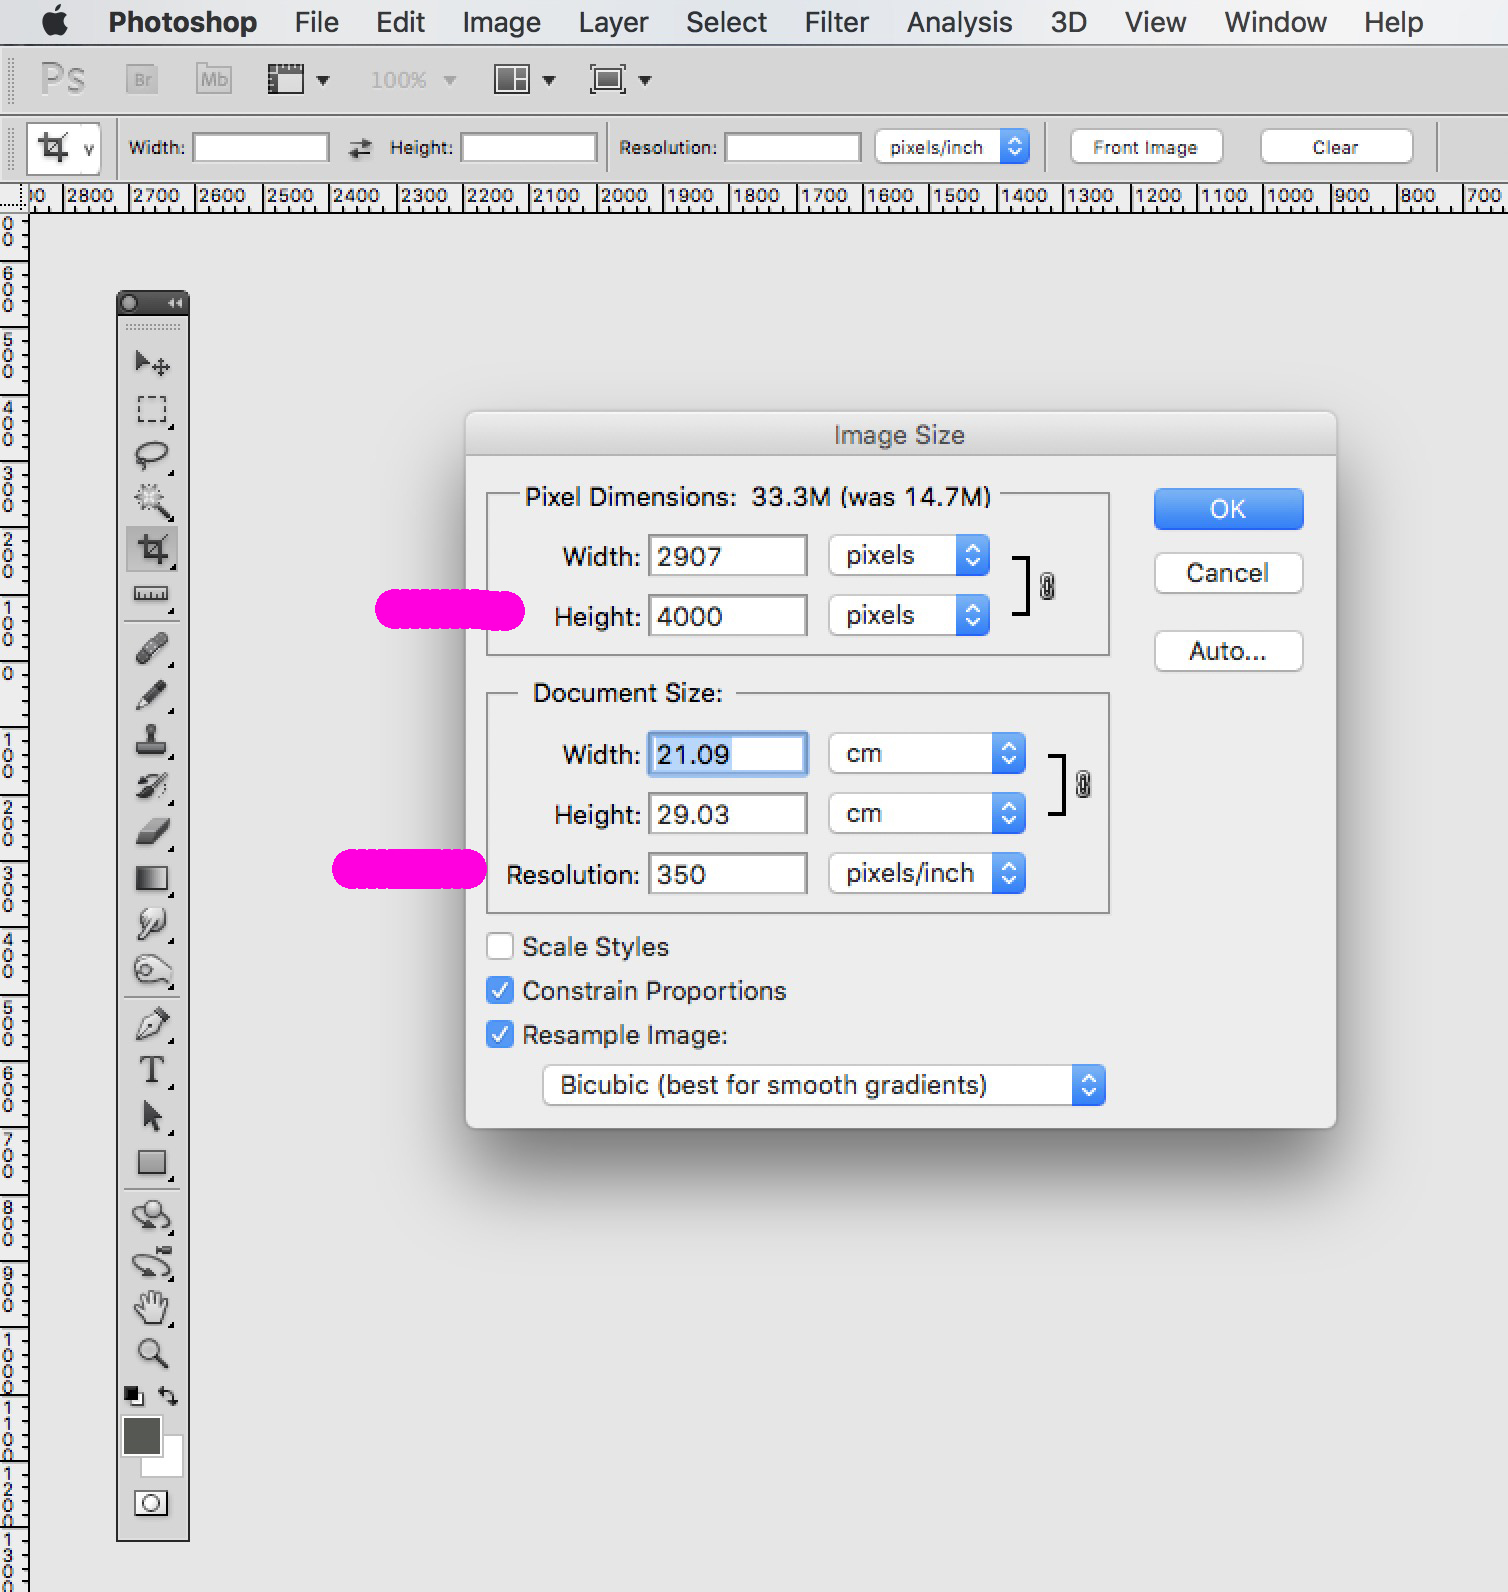Click the Pen tool icon
This screenshot has width=1508, height=1592.
tap(151, 1024)
